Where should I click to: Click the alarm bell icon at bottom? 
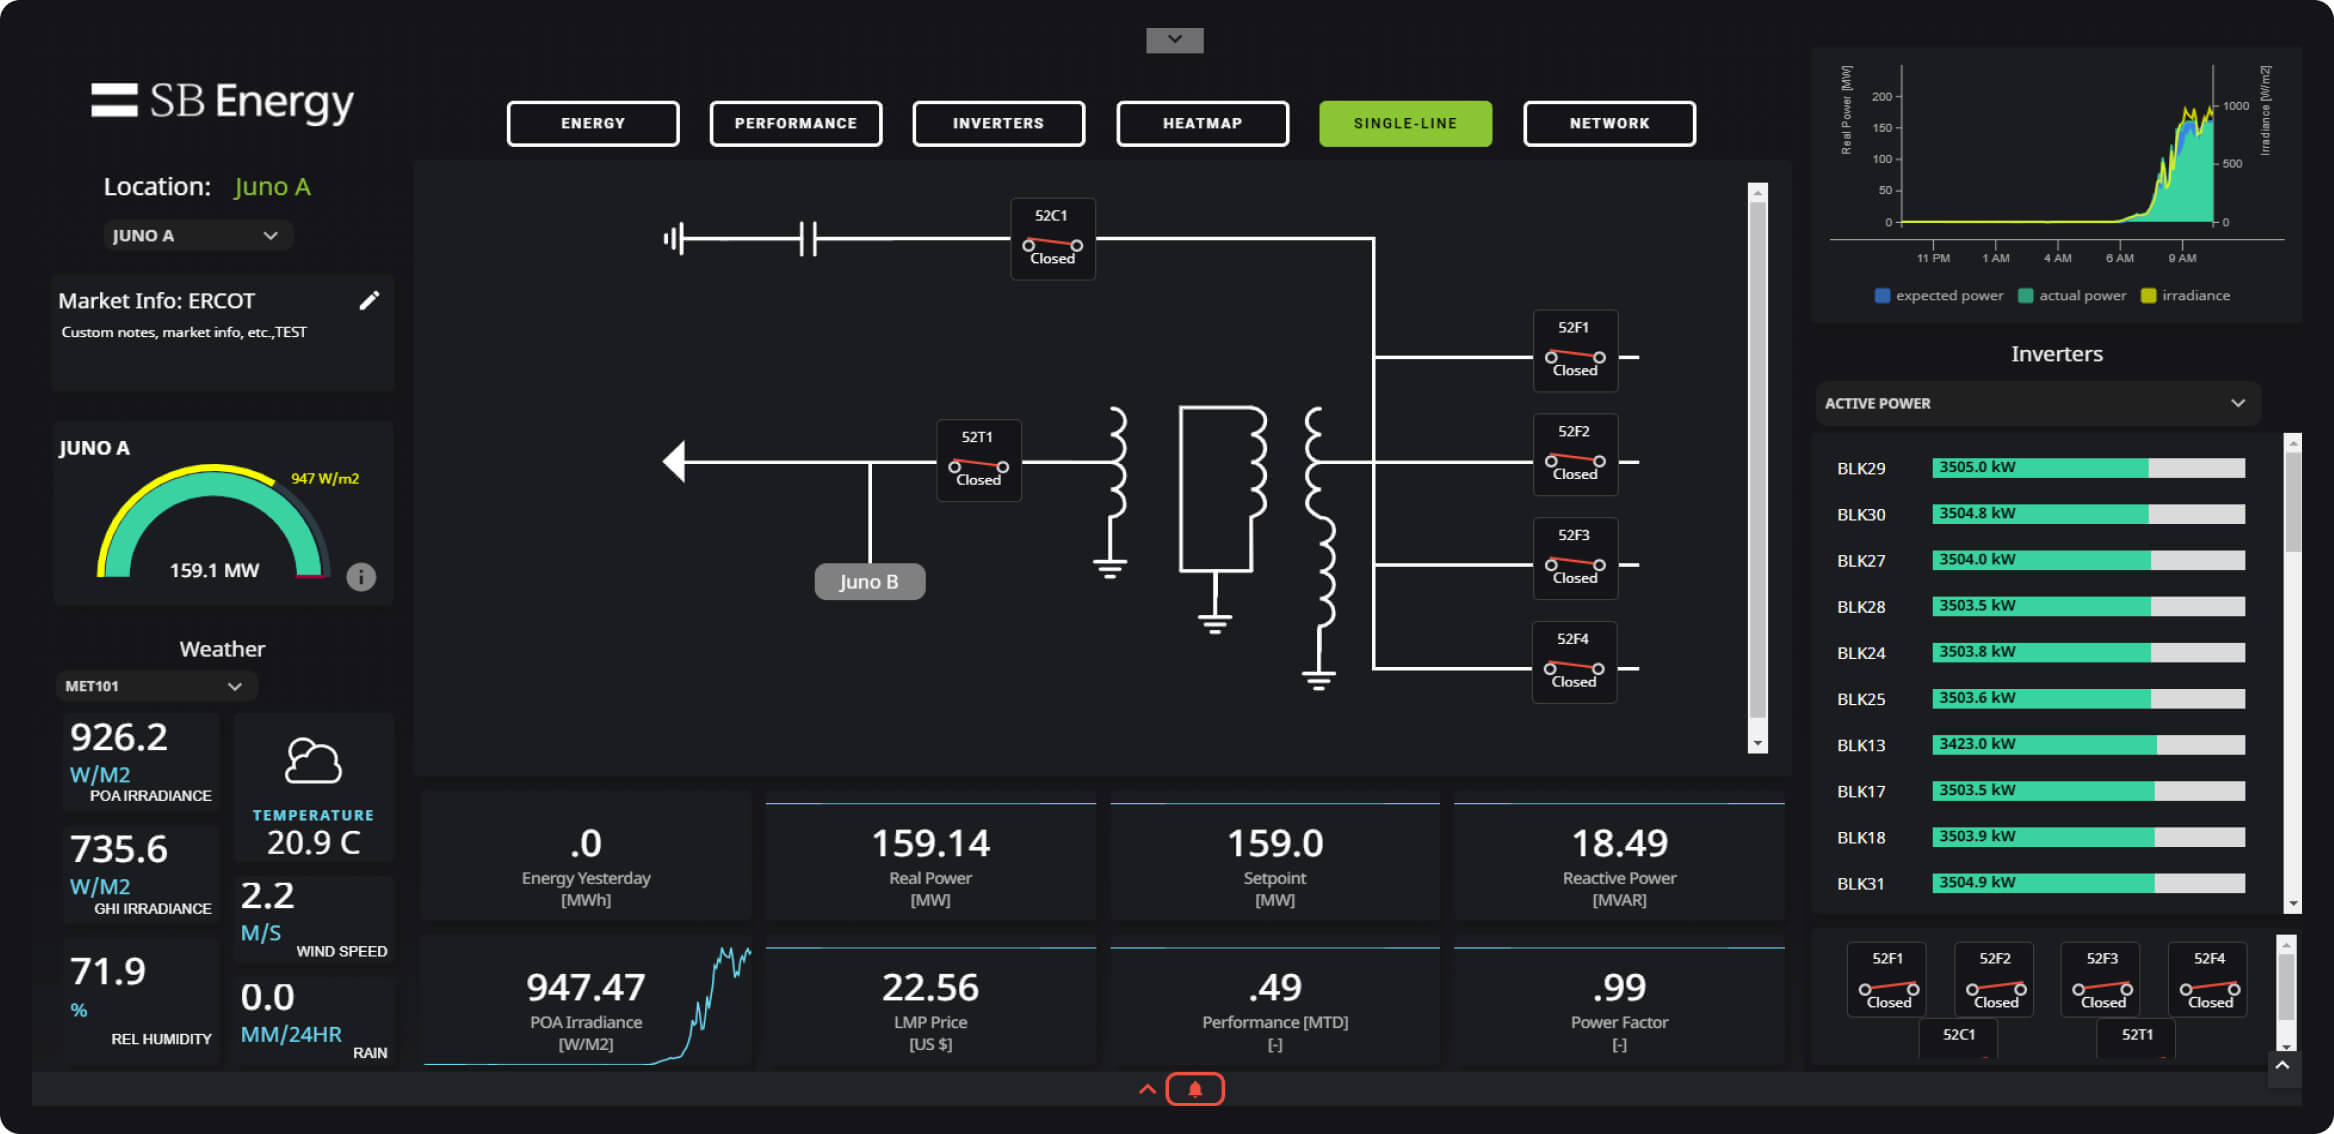(1194, 1088)
